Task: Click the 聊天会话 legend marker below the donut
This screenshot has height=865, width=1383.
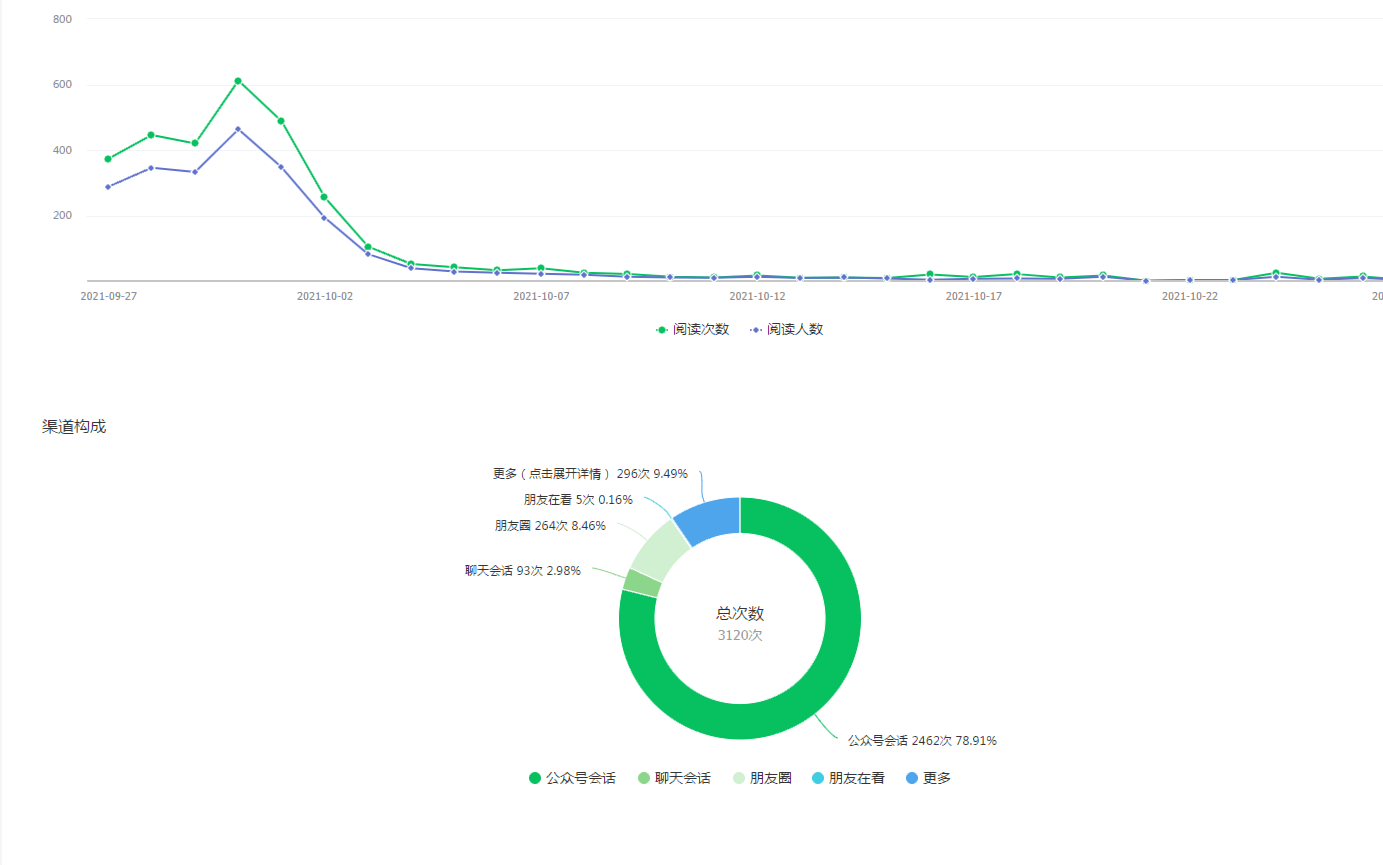Action: click(x=644, y=778)
